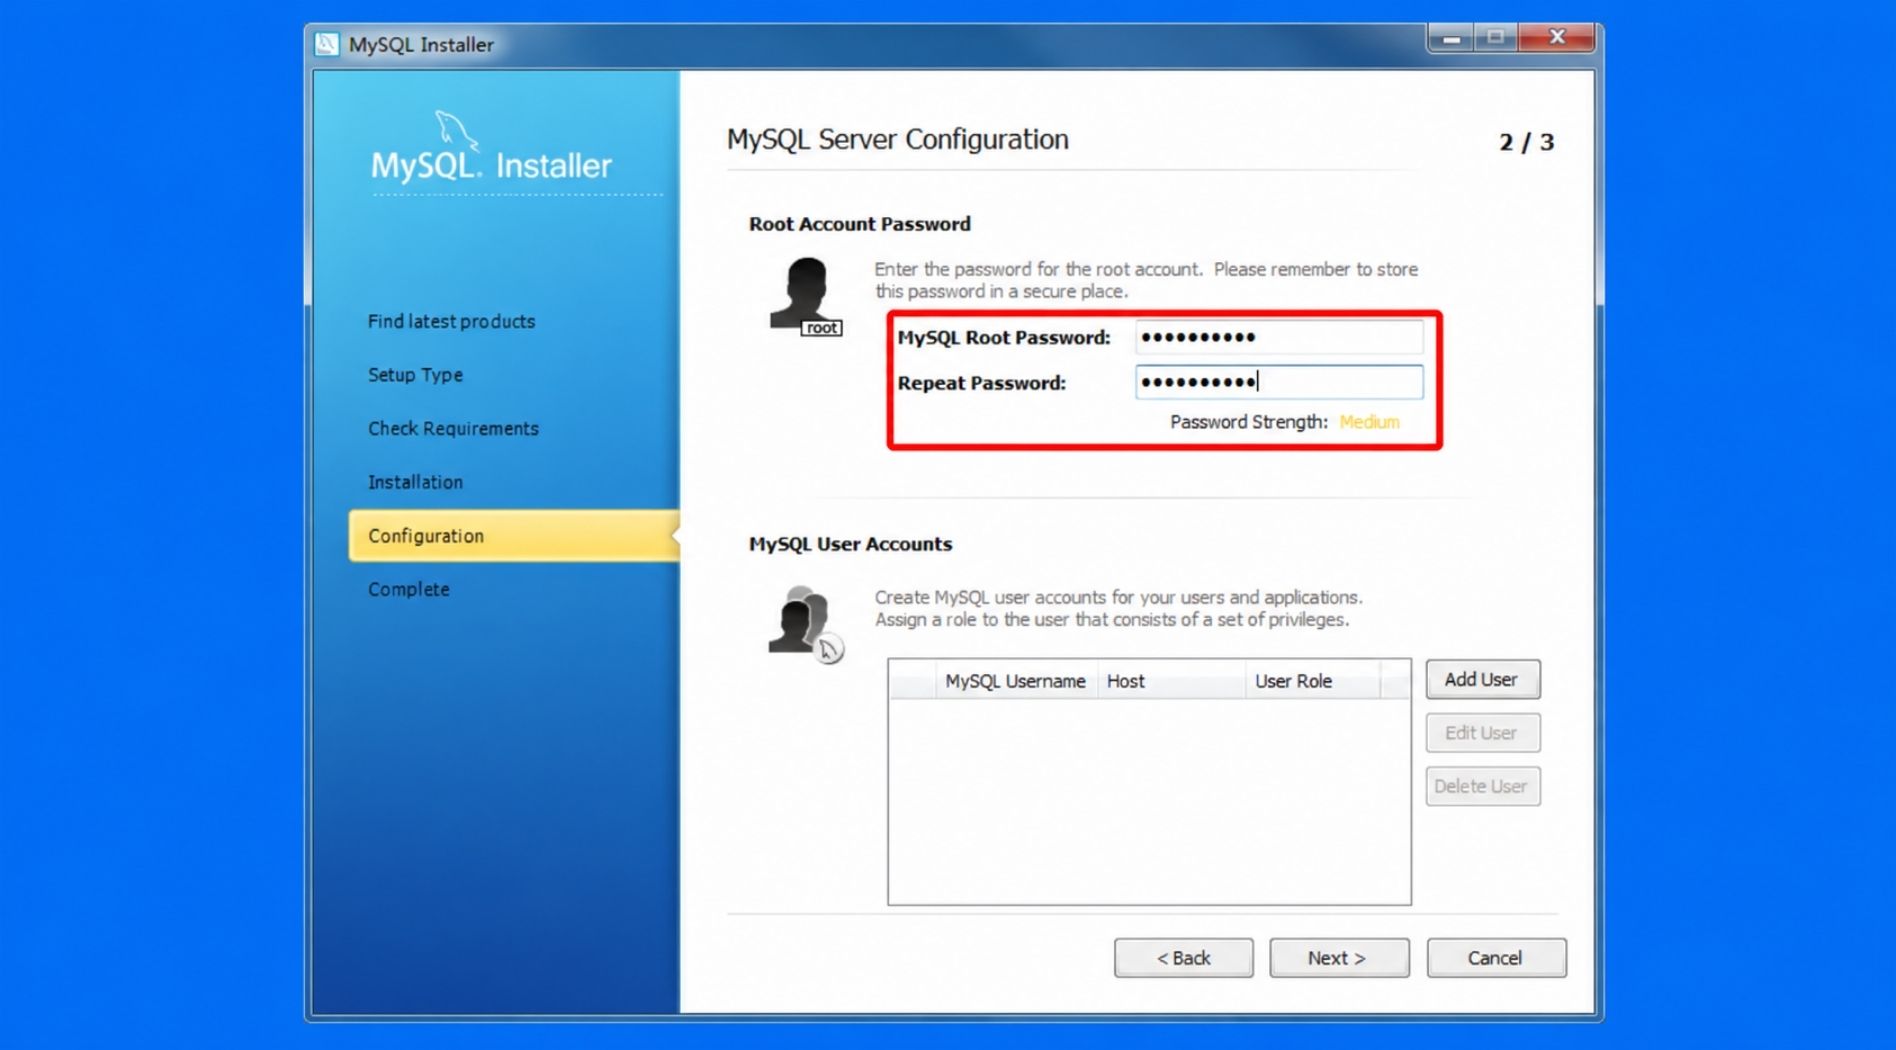
Task: Click the Edit User button
Action: click(1482, 733)
